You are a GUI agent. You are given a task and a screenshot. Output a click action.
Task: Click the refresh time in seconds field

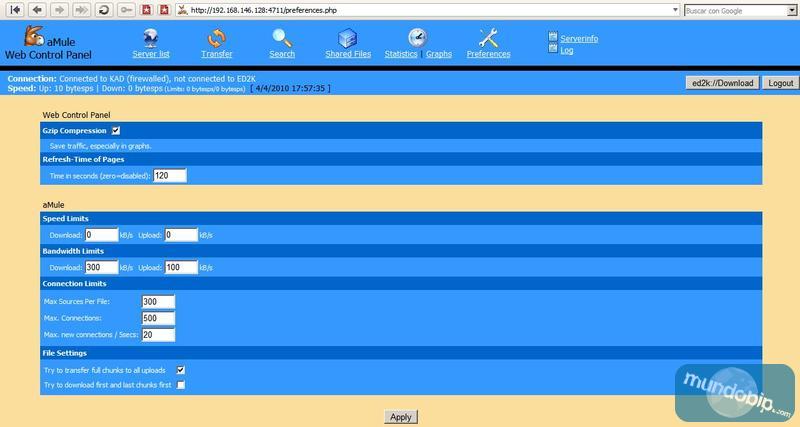coord(170,175)
